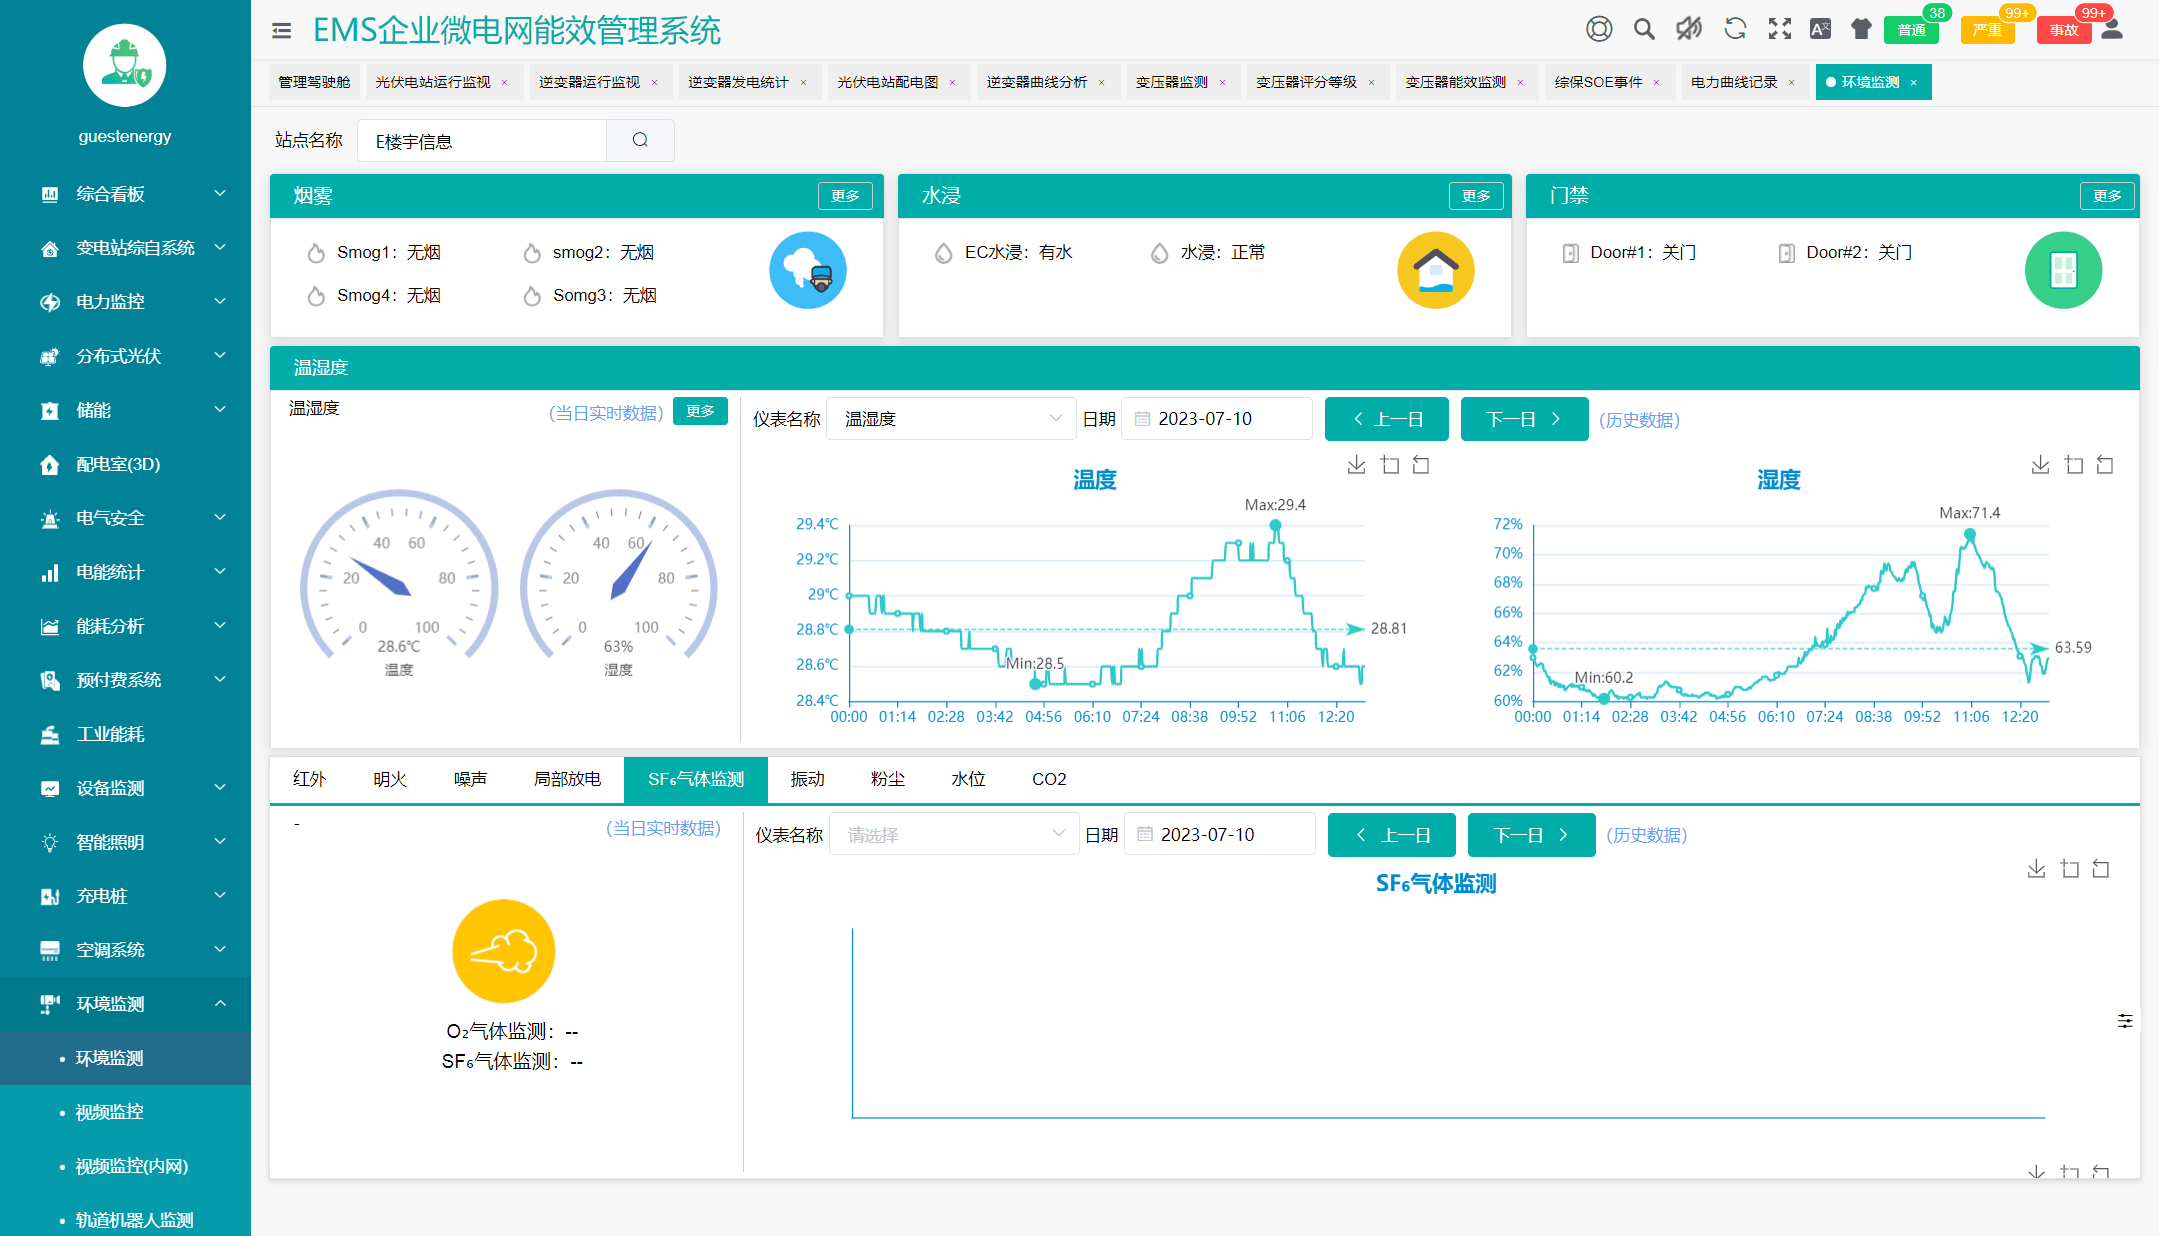This screenshot has width=2159, height=1236.
Task: Mute the system sound alerts
Action: [1688, 29]
